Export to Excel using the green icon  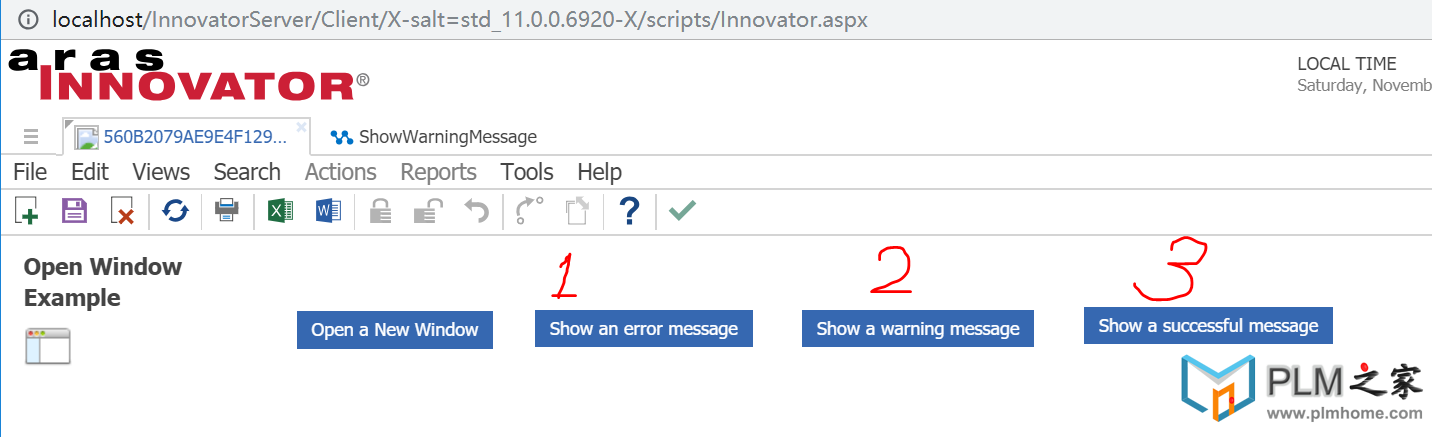coord(280,211)
